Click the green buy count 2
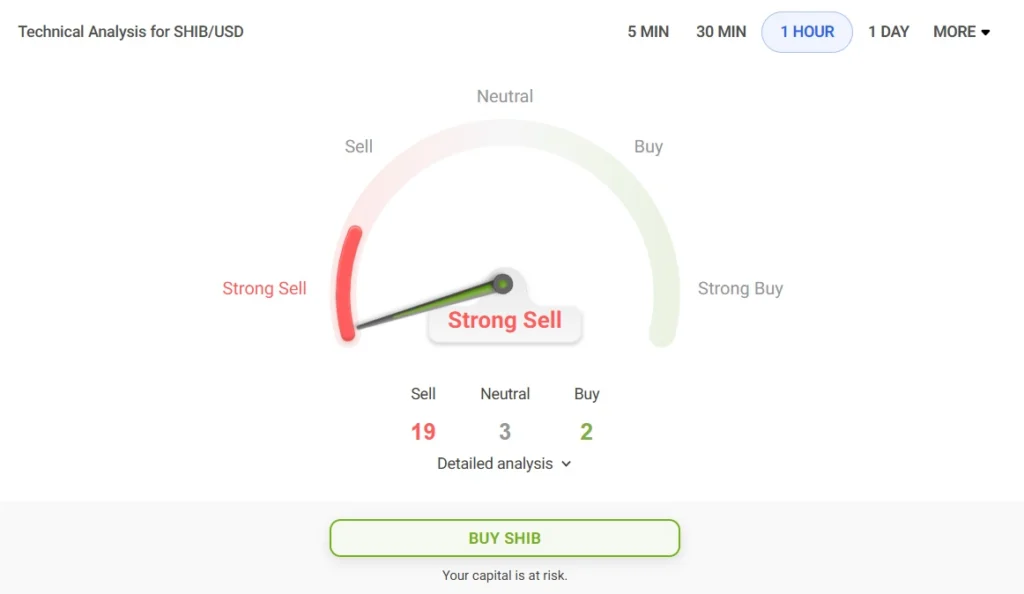Viewport: 1024px width, 594px height. pos(587,432)
